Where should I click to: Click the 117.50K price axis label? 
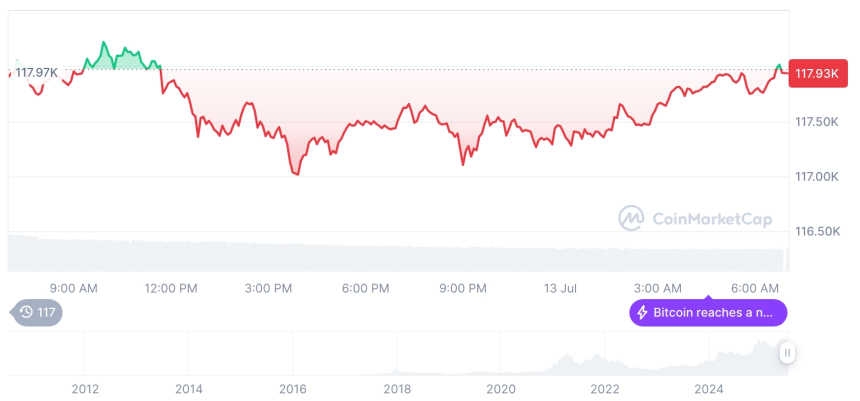point(818,122)
